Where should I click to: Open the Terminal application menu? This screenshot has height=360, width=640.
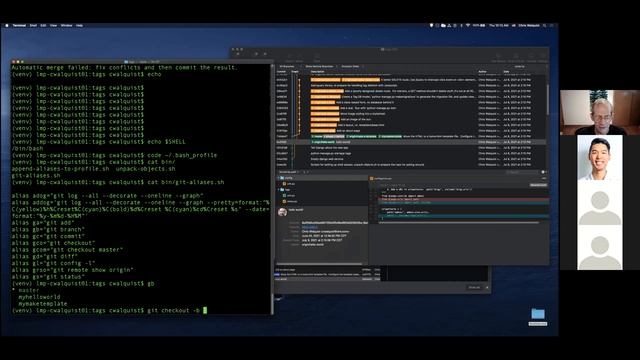click(x=19, y=25)
